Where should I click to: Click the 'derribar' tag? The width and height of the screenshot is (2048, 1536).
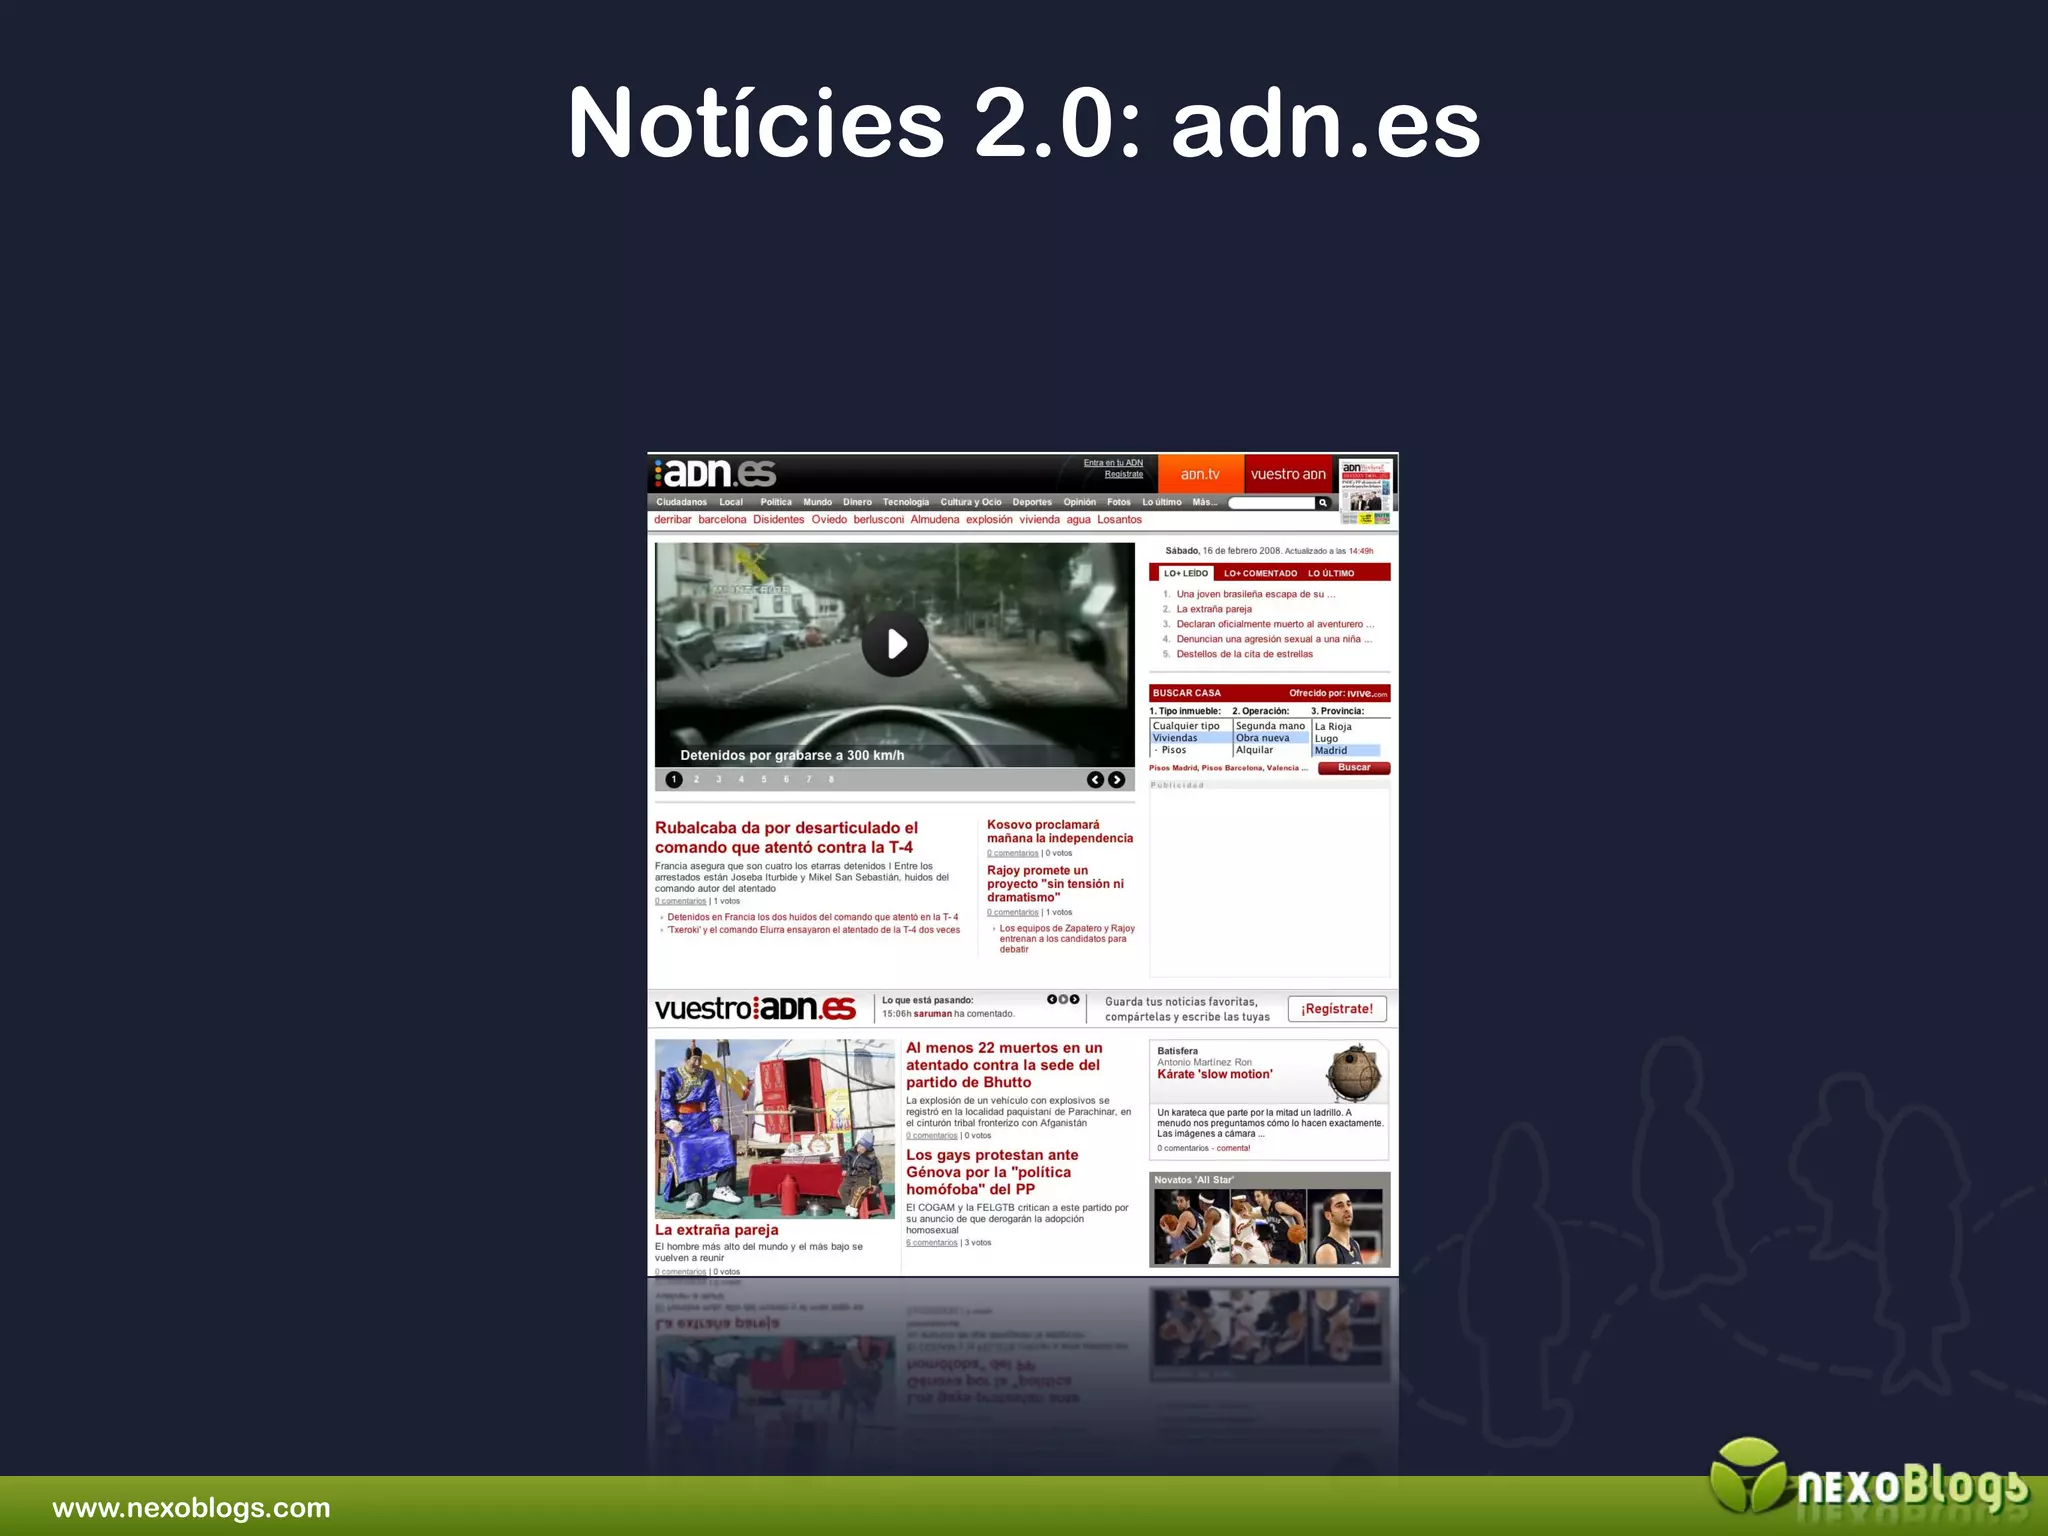click(673, 520)
